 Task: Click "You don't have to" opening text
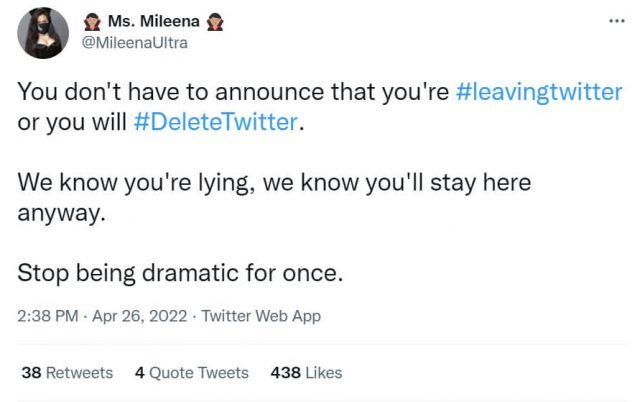pos(96,92)
